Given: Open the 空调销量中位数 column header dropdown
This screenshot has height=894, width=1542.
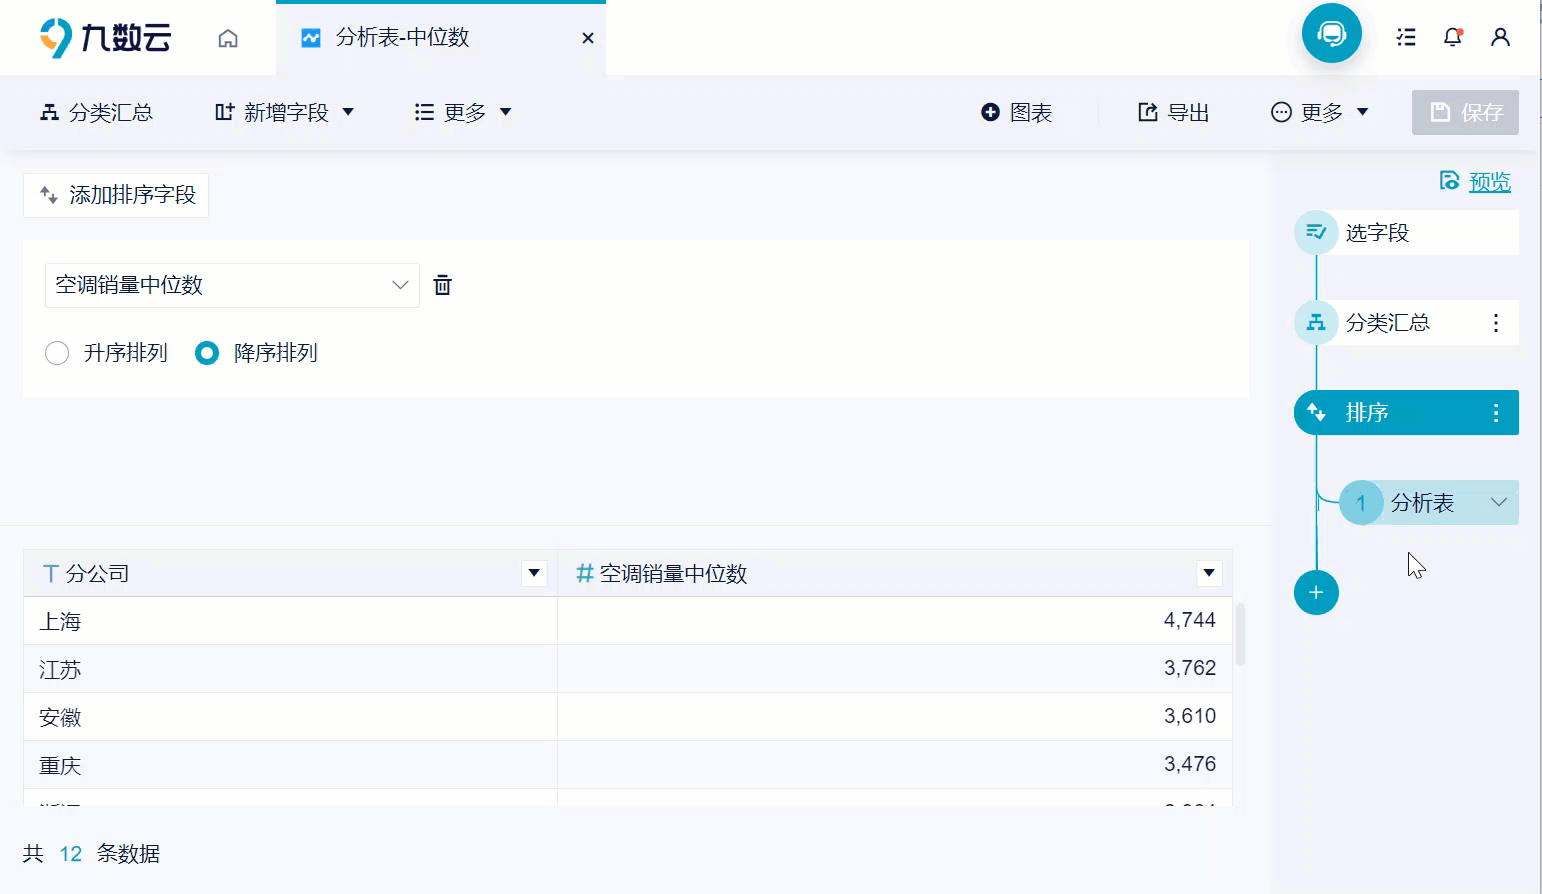Looking at the screenshot, I should [x=1209, y=573].
